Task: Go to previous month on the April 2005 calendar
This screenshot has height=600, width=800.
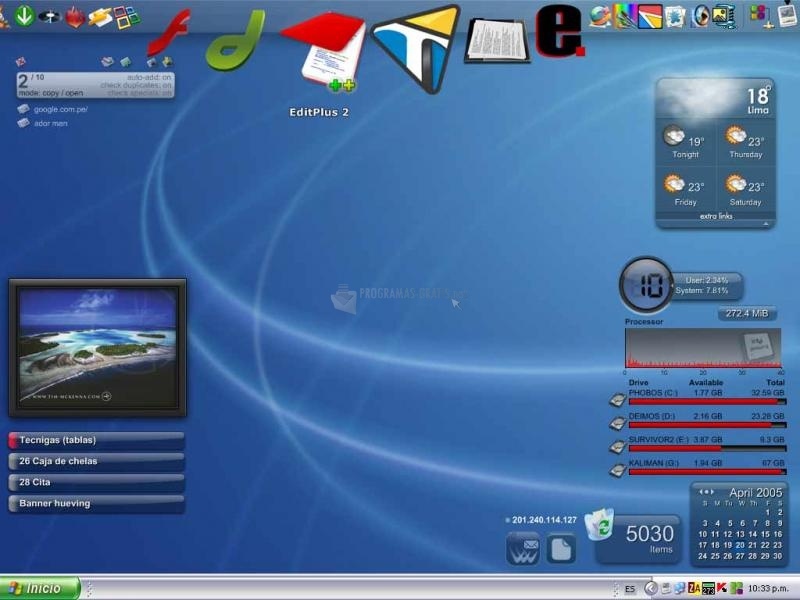Action: tap(701, 492)
